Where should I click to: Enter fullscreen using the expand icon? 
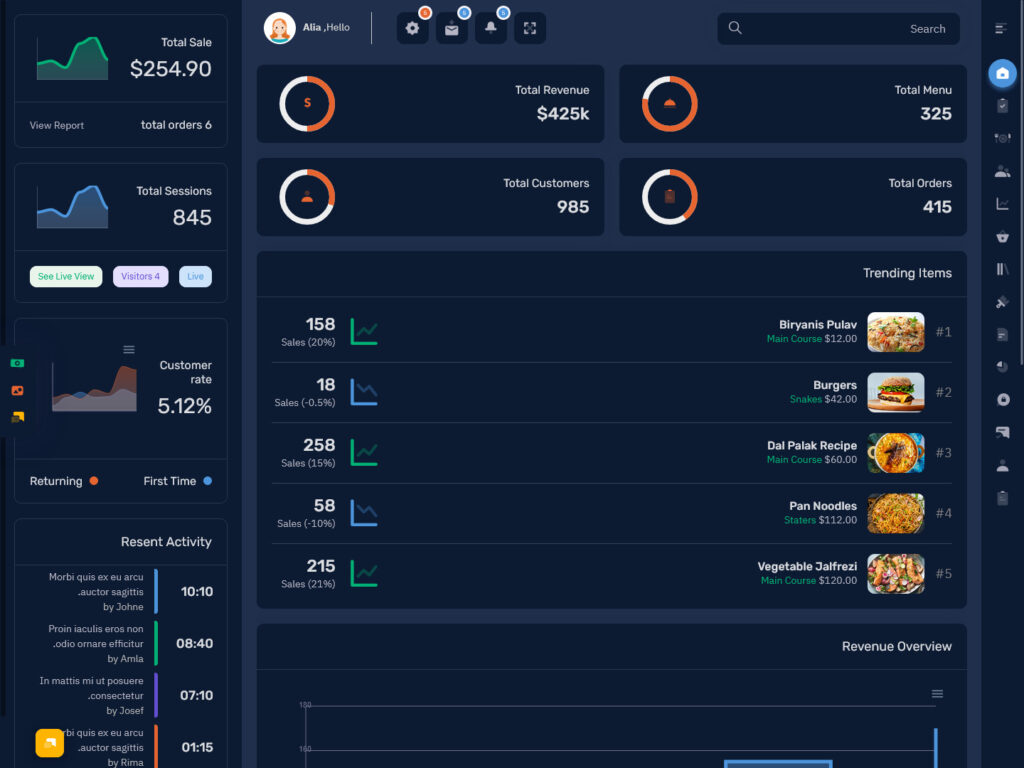pyautogui.click(x=529, y=28)
